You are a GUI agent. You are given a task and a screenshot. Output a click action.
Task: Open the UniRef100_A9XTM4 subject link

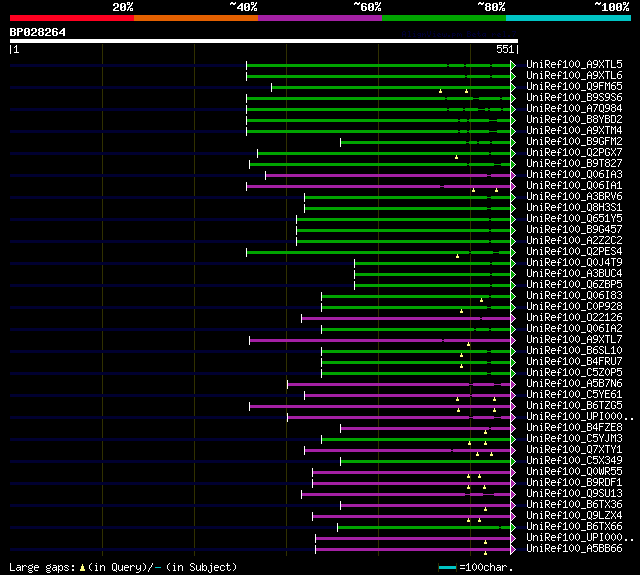pyautogui.click(x=574, y=131)
